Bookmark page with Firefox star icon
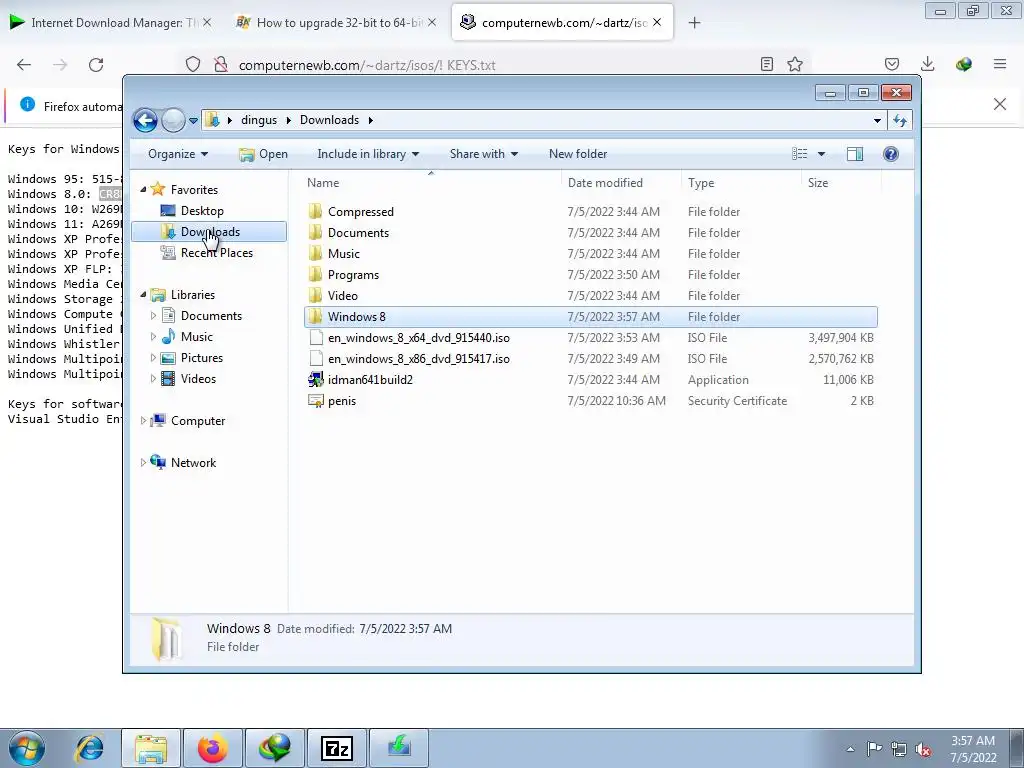Viewport: 1024px width, 768px height. 795,64
